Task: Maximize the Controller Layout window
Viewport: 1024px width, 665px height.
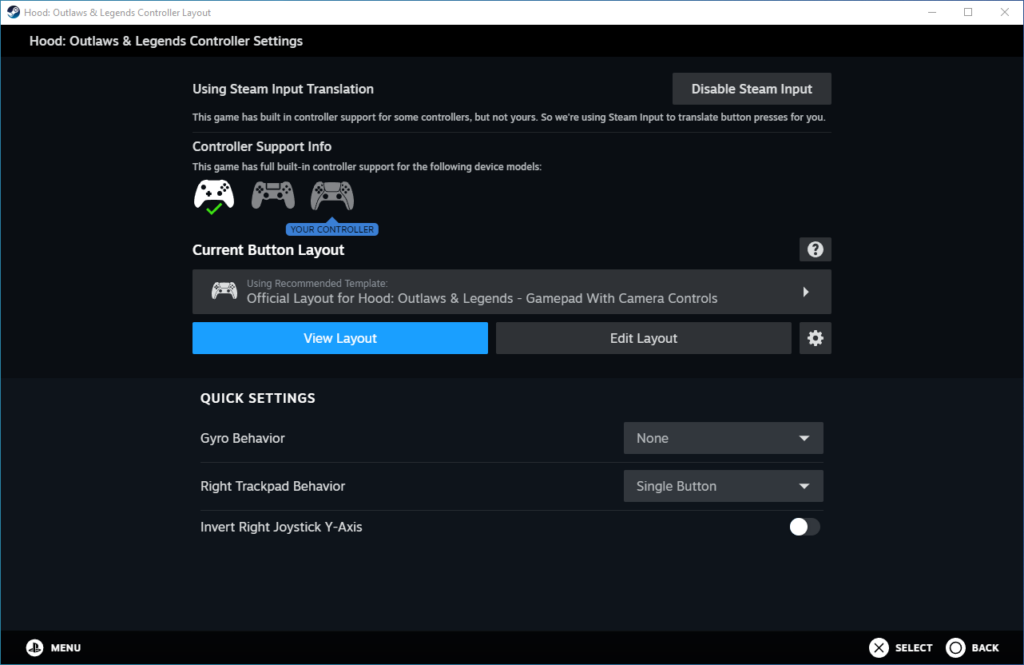Action: point(968,12)
